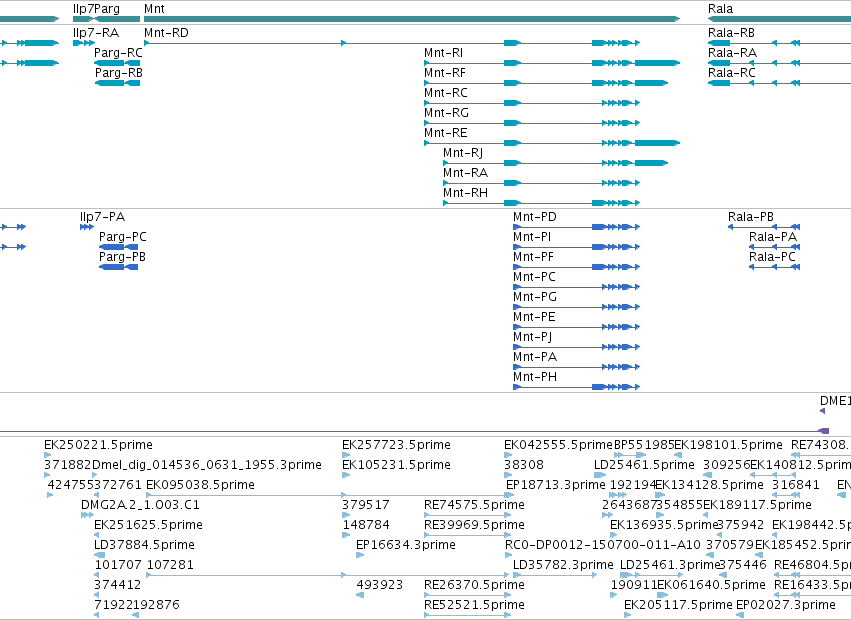The height and width of the screenshot is (620, 851).
Task: Select the Mnt-RC transcript label
Action: pyautogui.click(x=446, y=93)
